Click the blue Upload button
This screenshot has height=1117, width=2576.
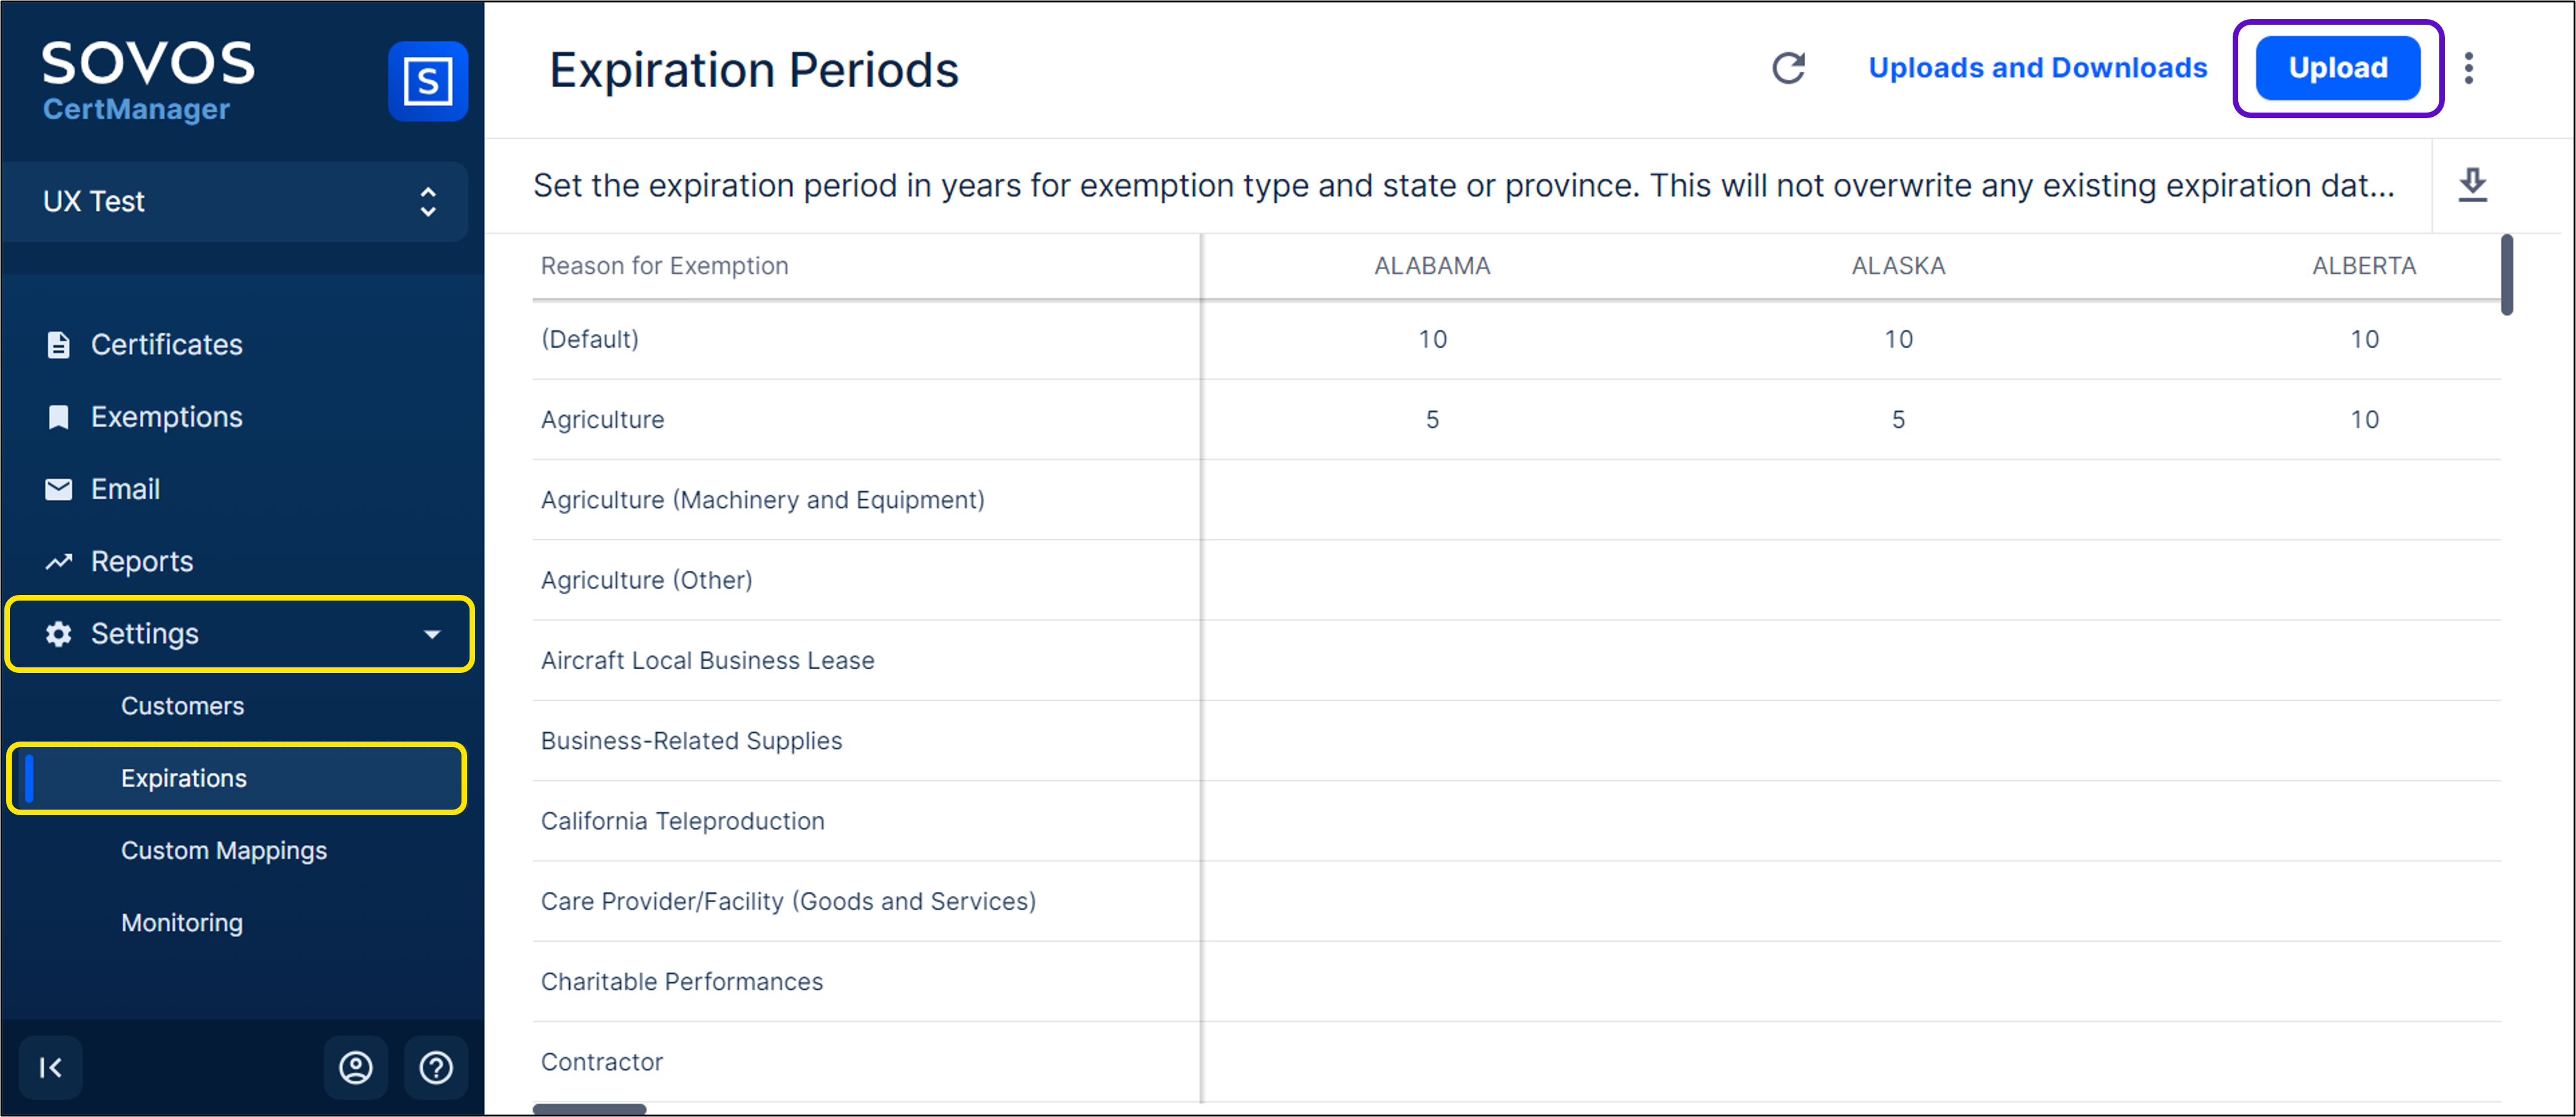[x=2337, y=68]
